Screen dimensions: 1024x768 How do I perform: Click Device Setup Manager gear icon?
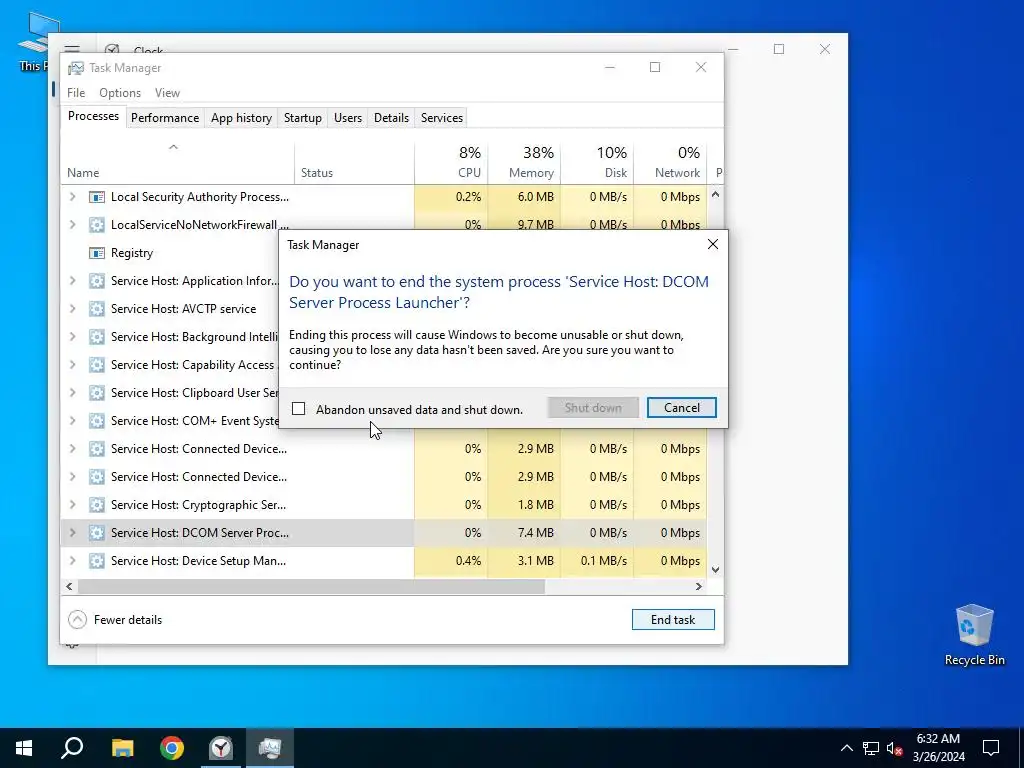97,561
